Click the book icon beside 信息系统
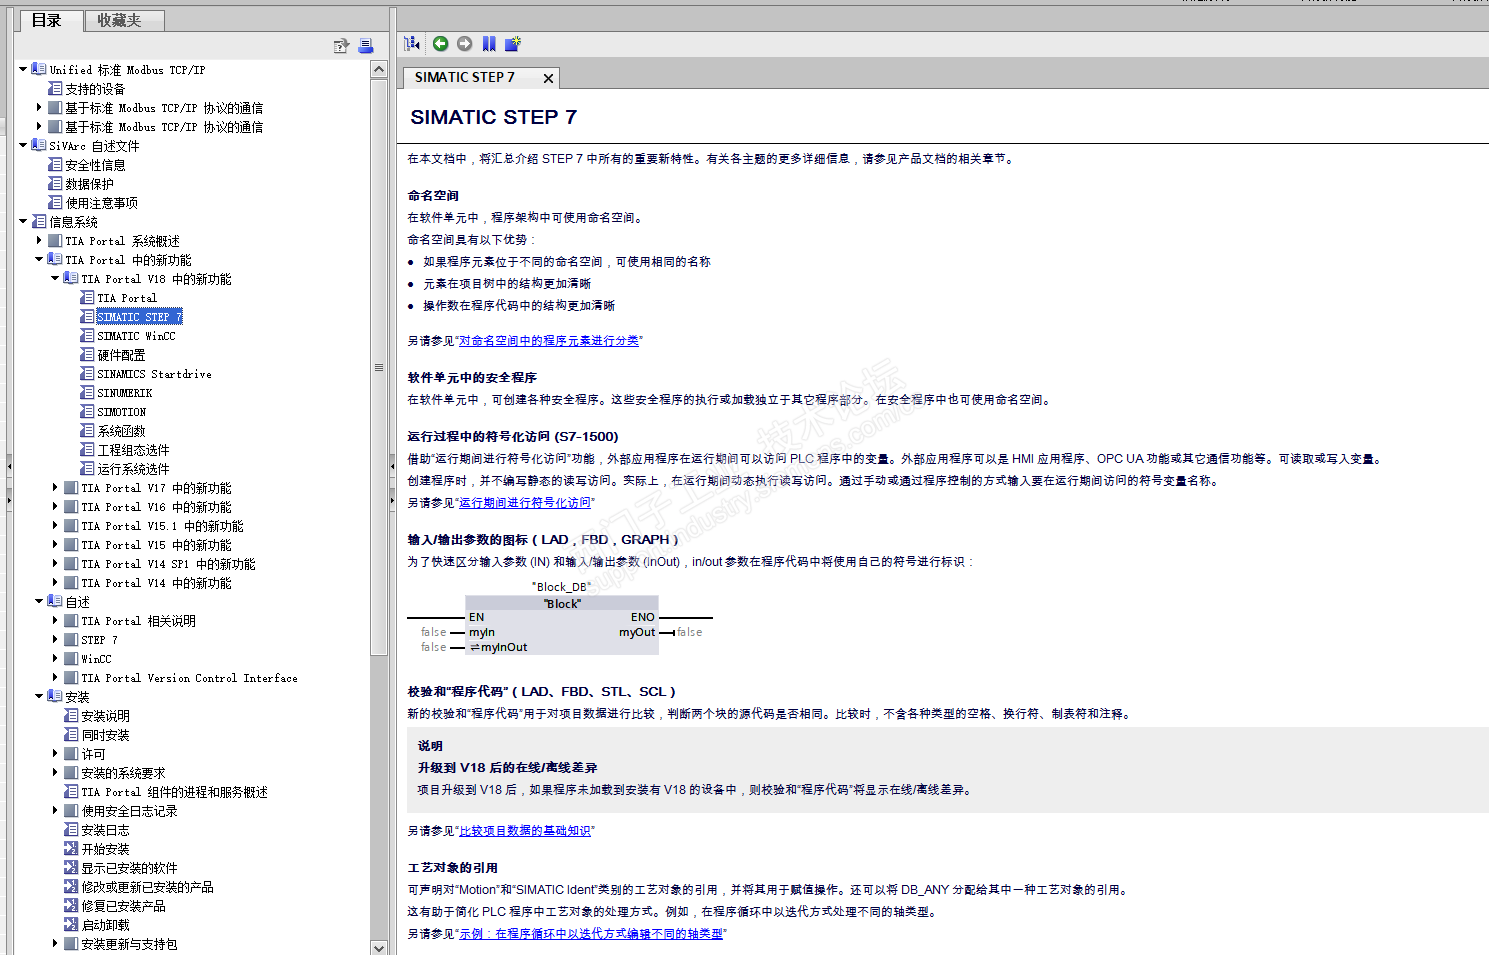1489x955 pixels. (39, 222)
